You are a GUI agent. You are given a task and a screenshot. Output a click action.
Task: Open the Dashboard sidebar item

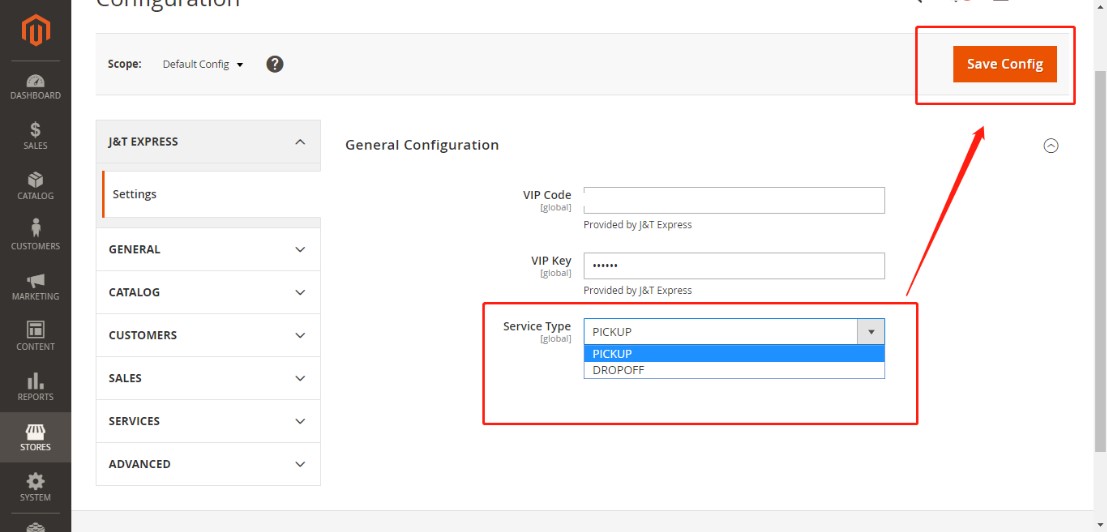(35, 86)
